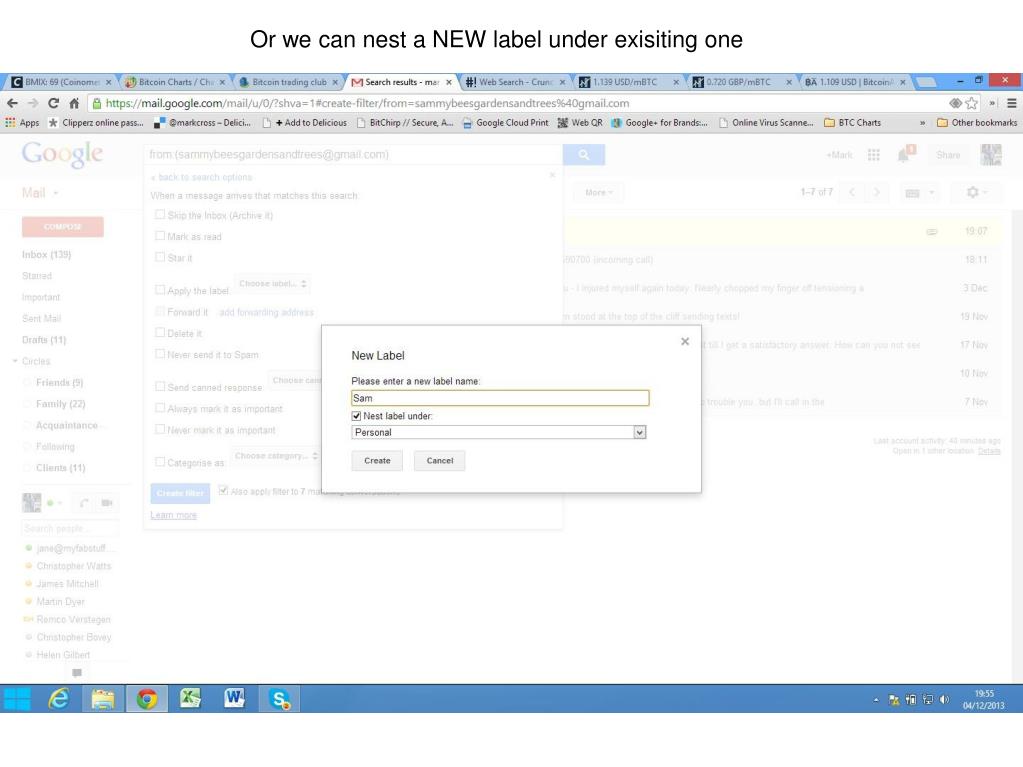Screen dimensions: 1023x767
Task: Open the Apps grid in bookmarks bar
Action: [22, 123]
